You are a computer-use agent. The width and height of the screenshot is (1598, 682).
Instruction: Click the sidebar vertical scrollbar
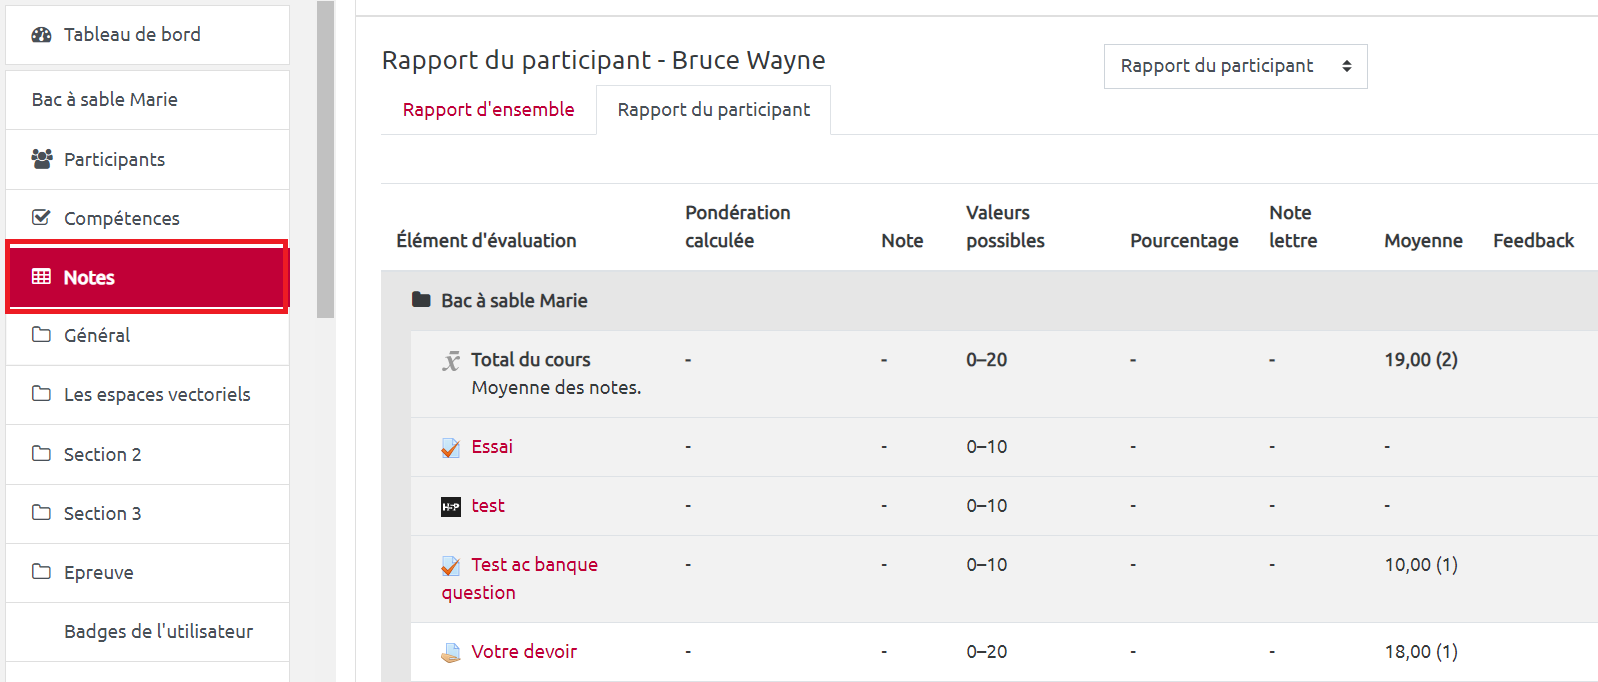click(x=325, y=160)
